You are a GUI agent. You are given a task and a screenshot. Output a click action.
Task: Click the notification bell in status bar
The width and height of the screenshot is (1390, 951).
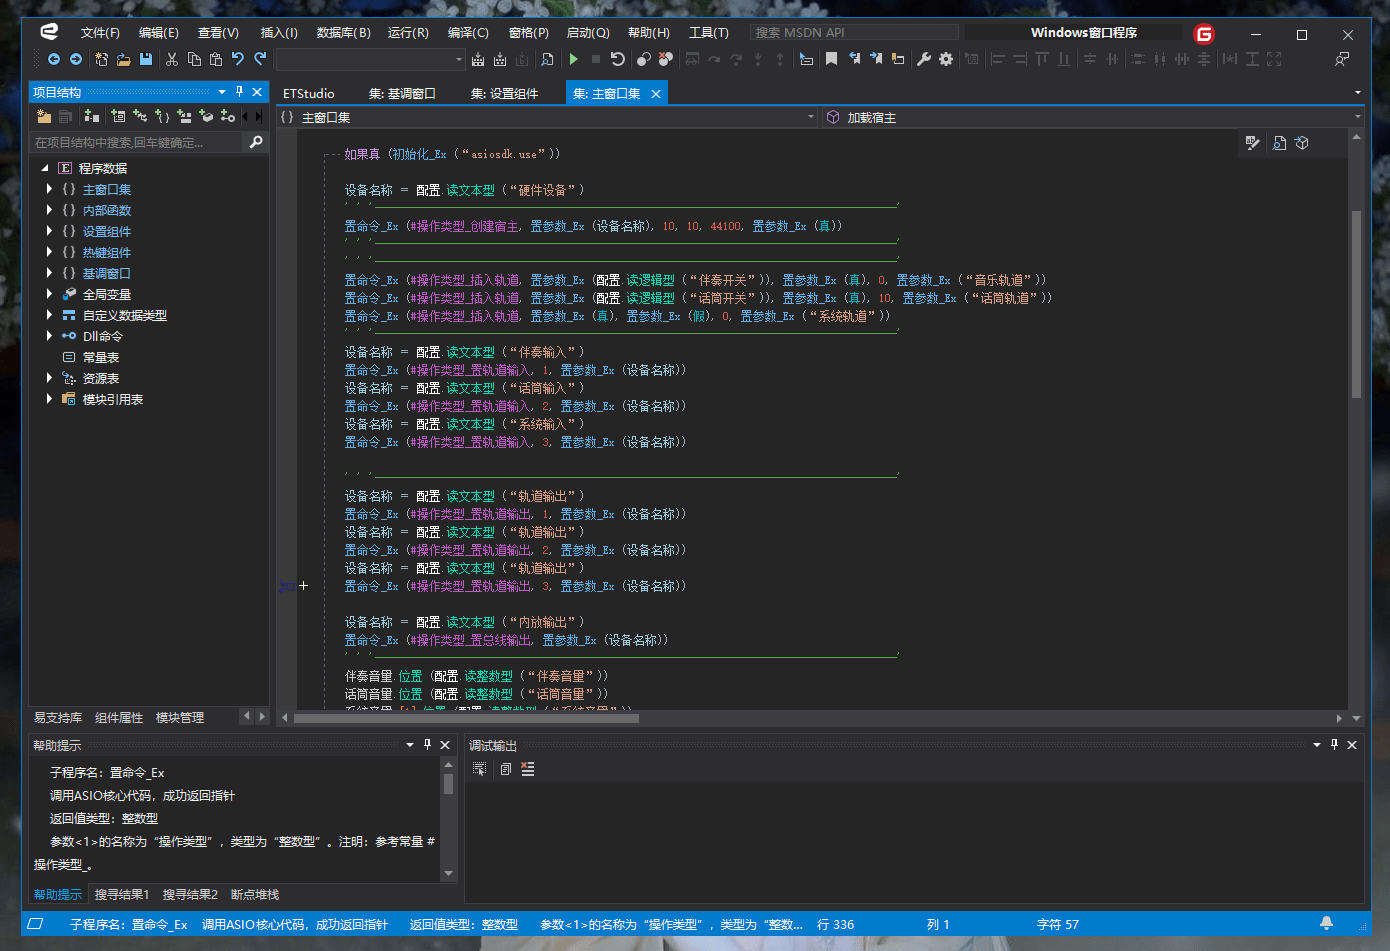pyautogui.click(x=1326, y=924)
